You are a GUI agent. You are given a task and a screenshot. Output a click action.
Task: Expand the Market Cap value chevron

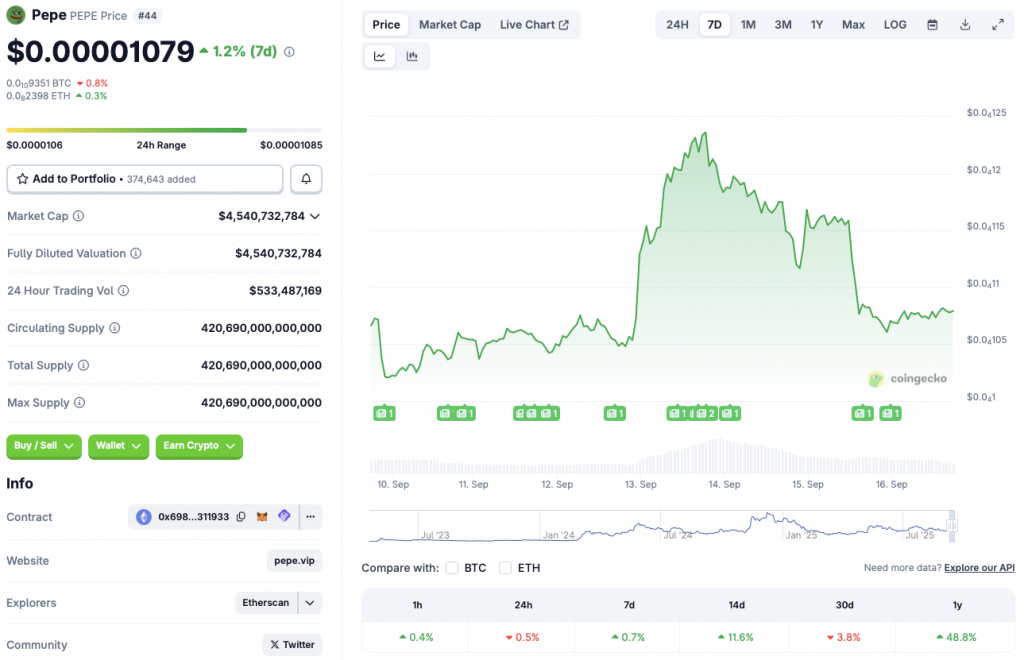(315, 216)
